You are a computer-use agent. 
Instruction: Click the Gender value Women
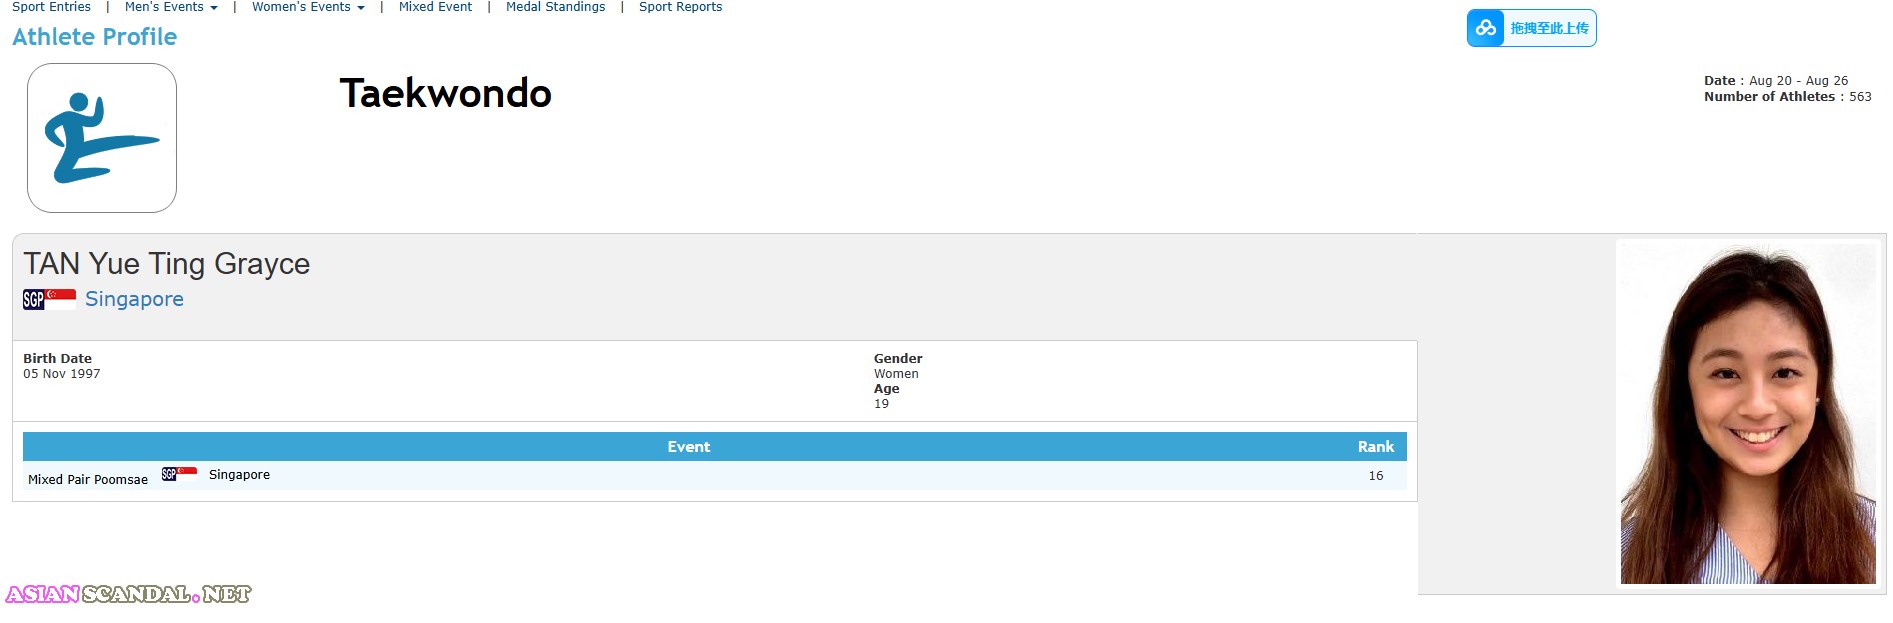pyautogui.click(x=896, y=374)
